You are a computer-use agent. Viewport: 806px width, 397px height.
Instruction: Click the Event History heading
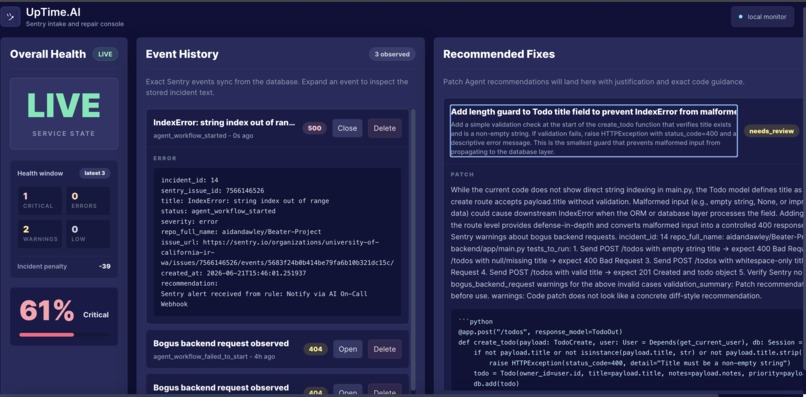[x=182, y=54]
